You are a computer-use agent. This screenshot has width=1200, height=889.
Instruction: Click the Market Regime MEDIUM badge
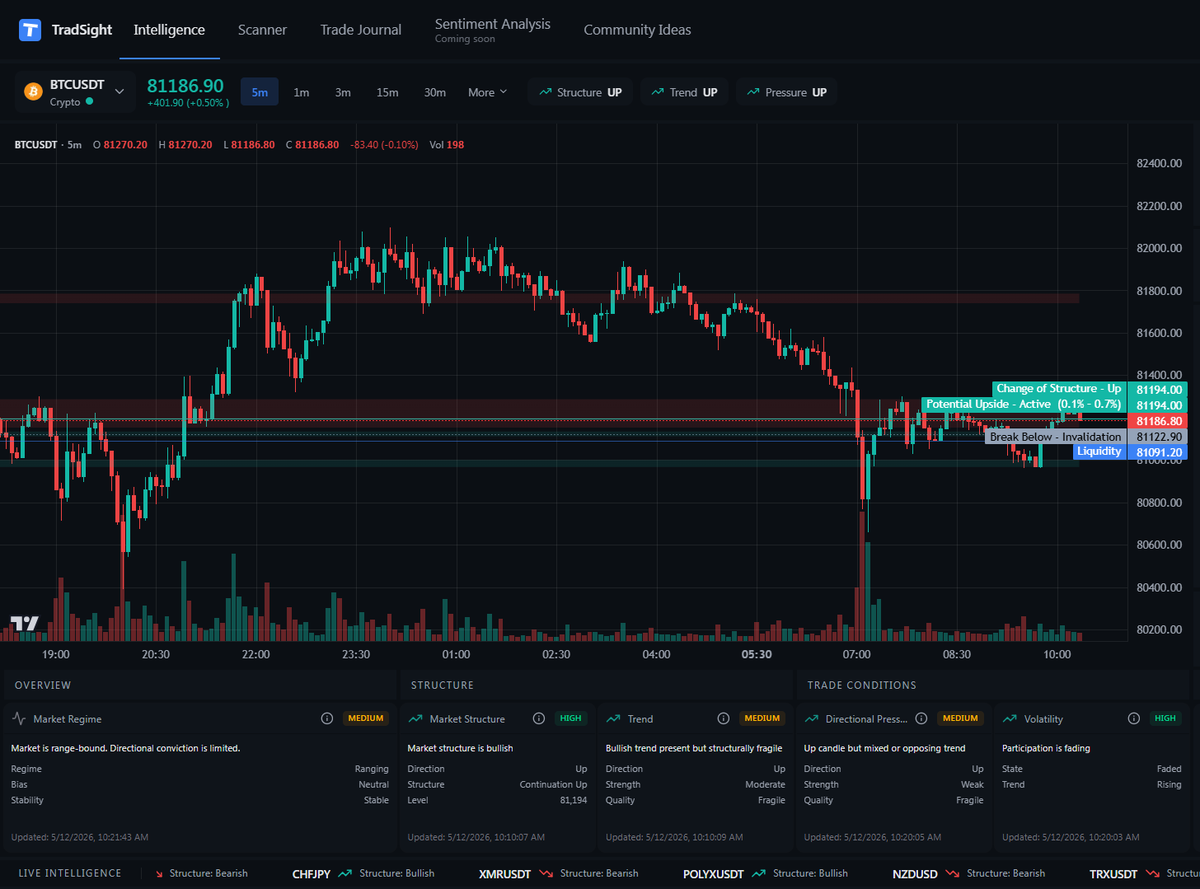click(x=365, y=718)
